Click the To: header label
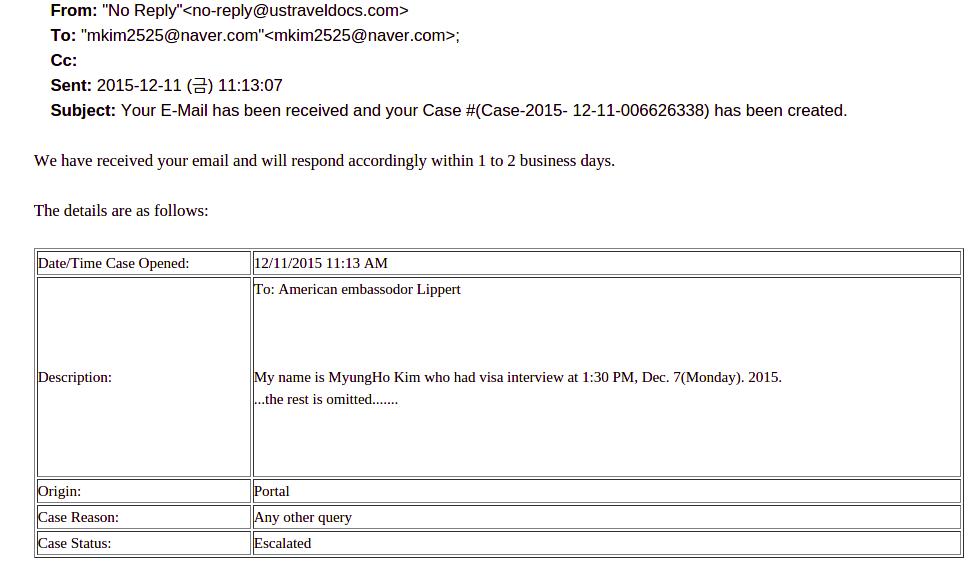 point(63,36)
